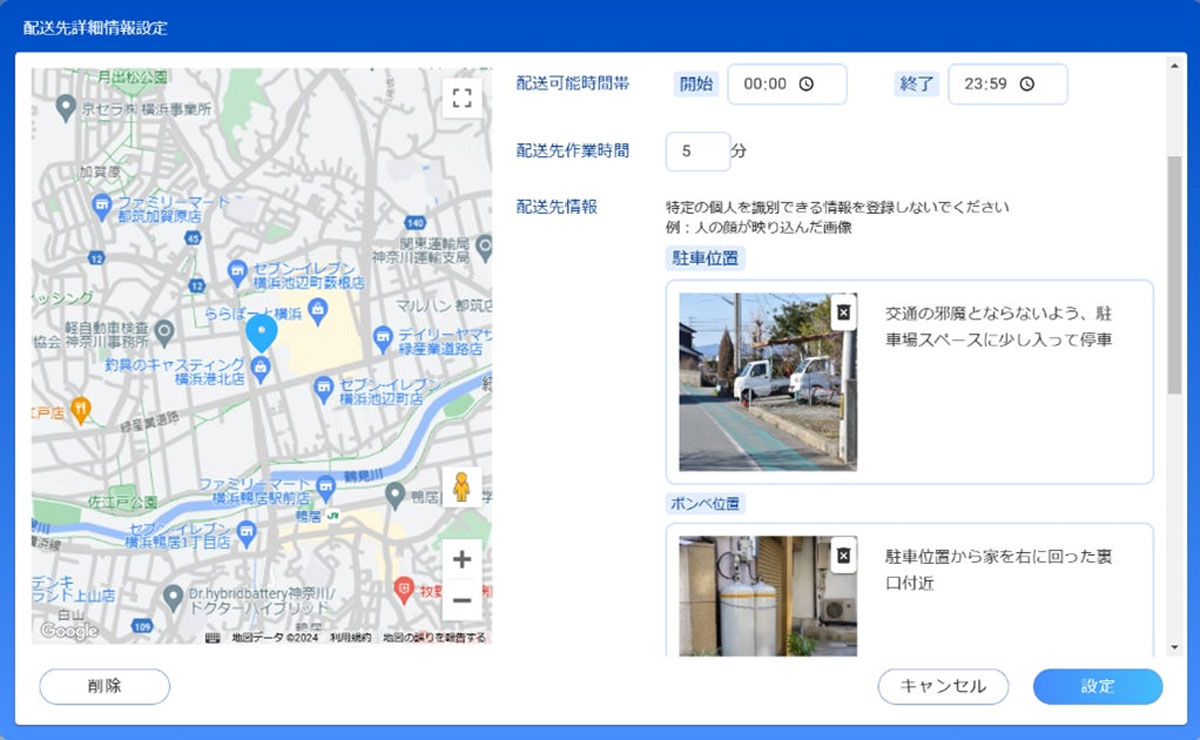
Task: Open clock picker for 終了 time
Action: (1026, 84)
